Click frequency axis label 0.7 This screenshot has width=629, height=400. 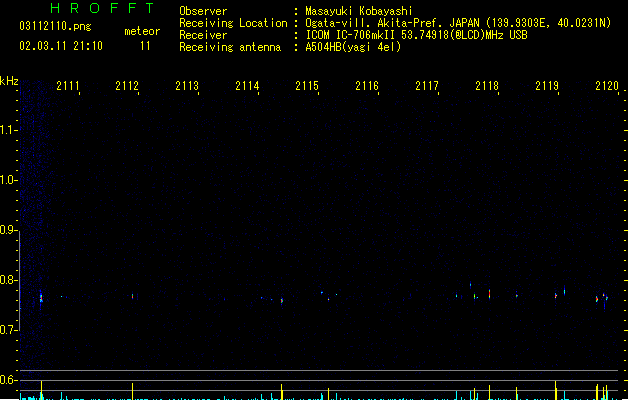(8, 330)
